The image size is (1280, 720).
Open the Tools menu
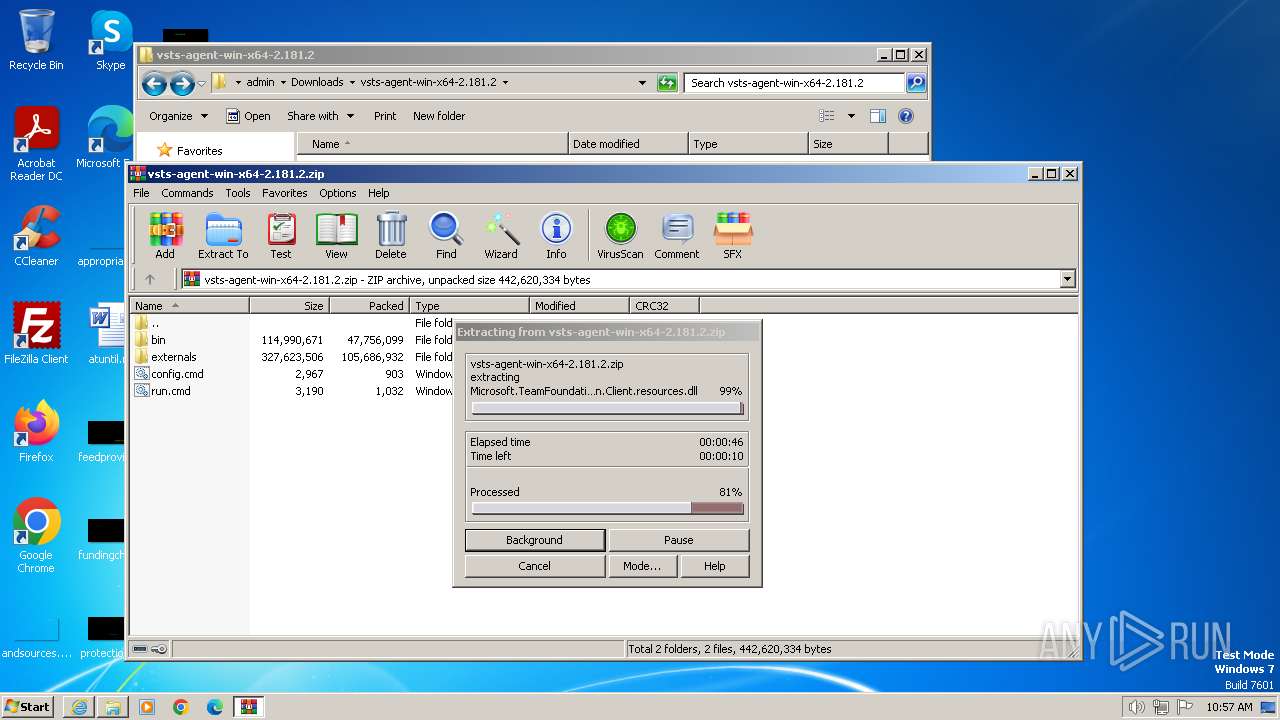[237, 193]
